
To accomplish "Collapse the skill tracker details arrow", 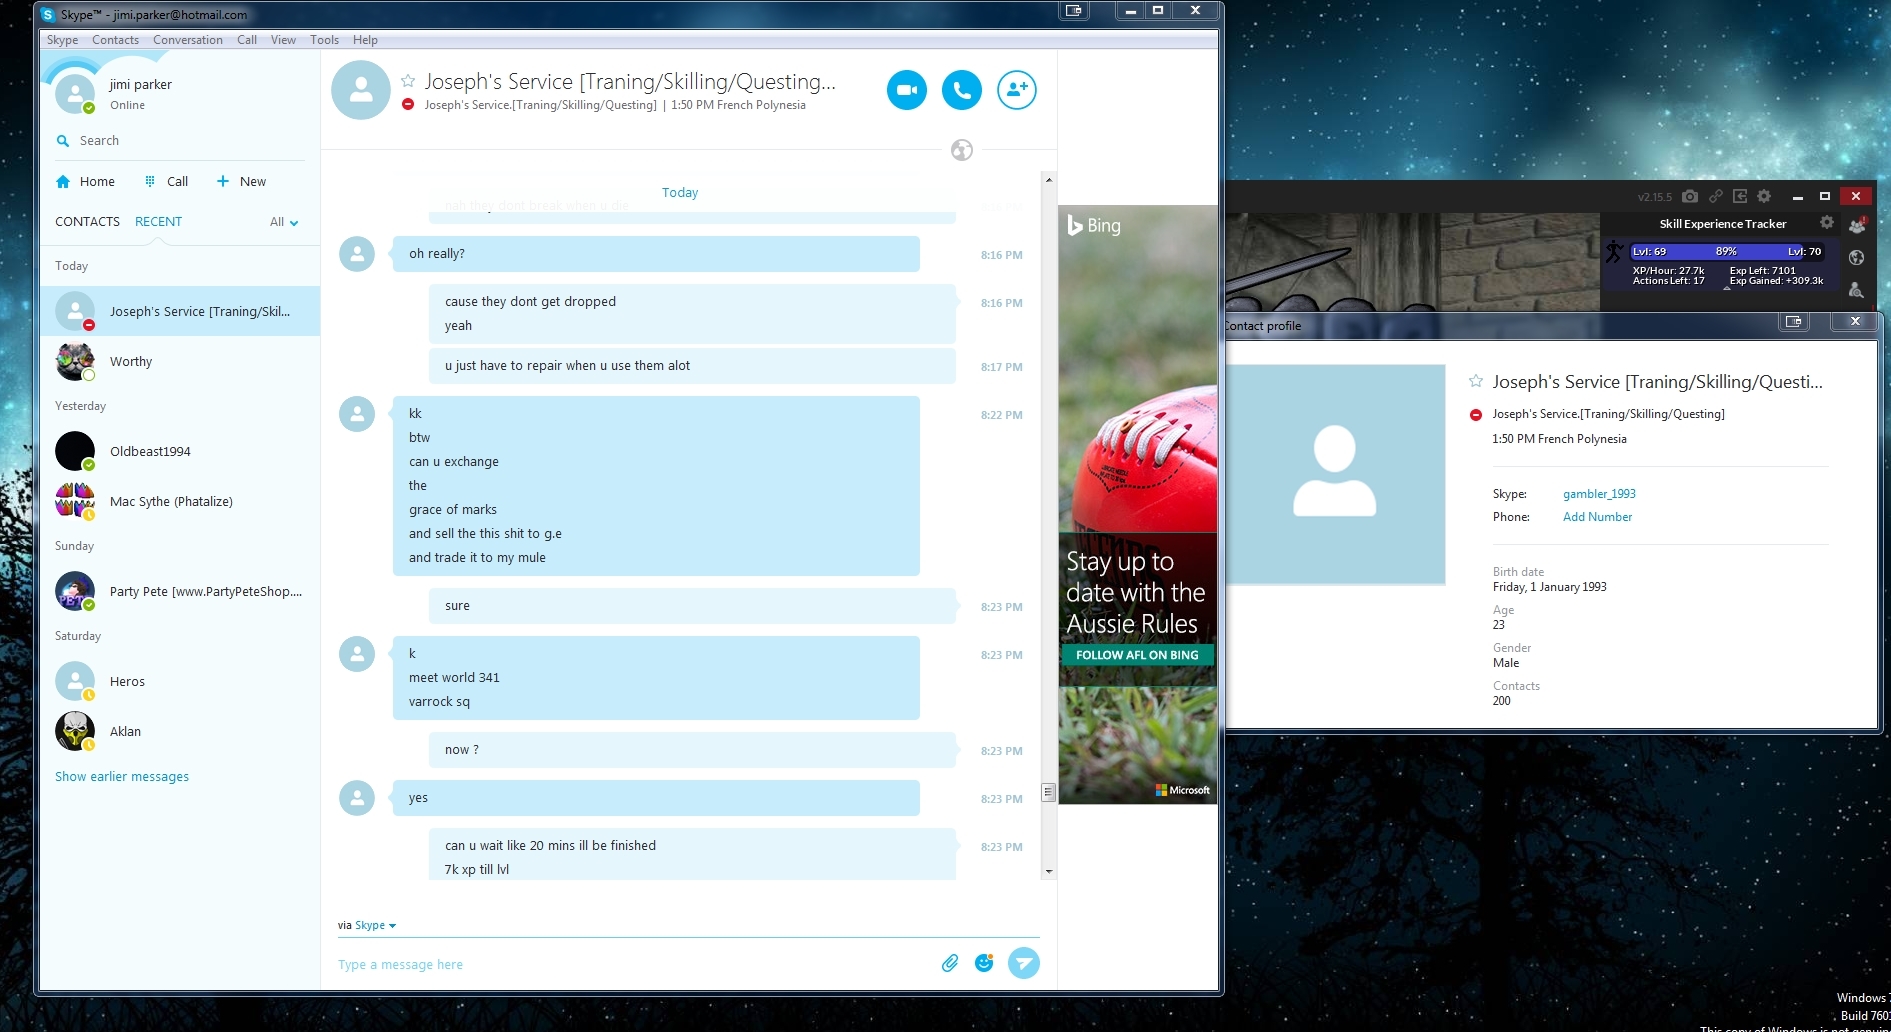I will pyautogui.click(x=1727, y=288).
